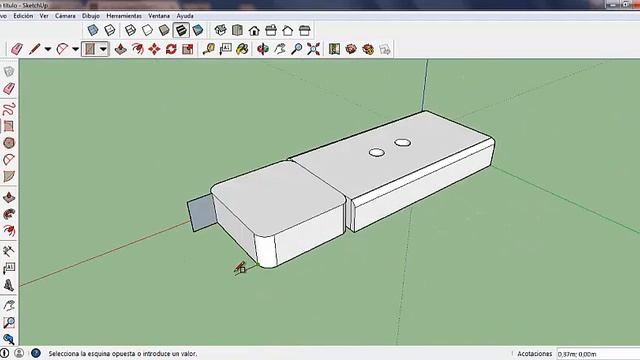Select the Scale tool
This screenshot has height=360, width=640.
click(x=188, y=49)
